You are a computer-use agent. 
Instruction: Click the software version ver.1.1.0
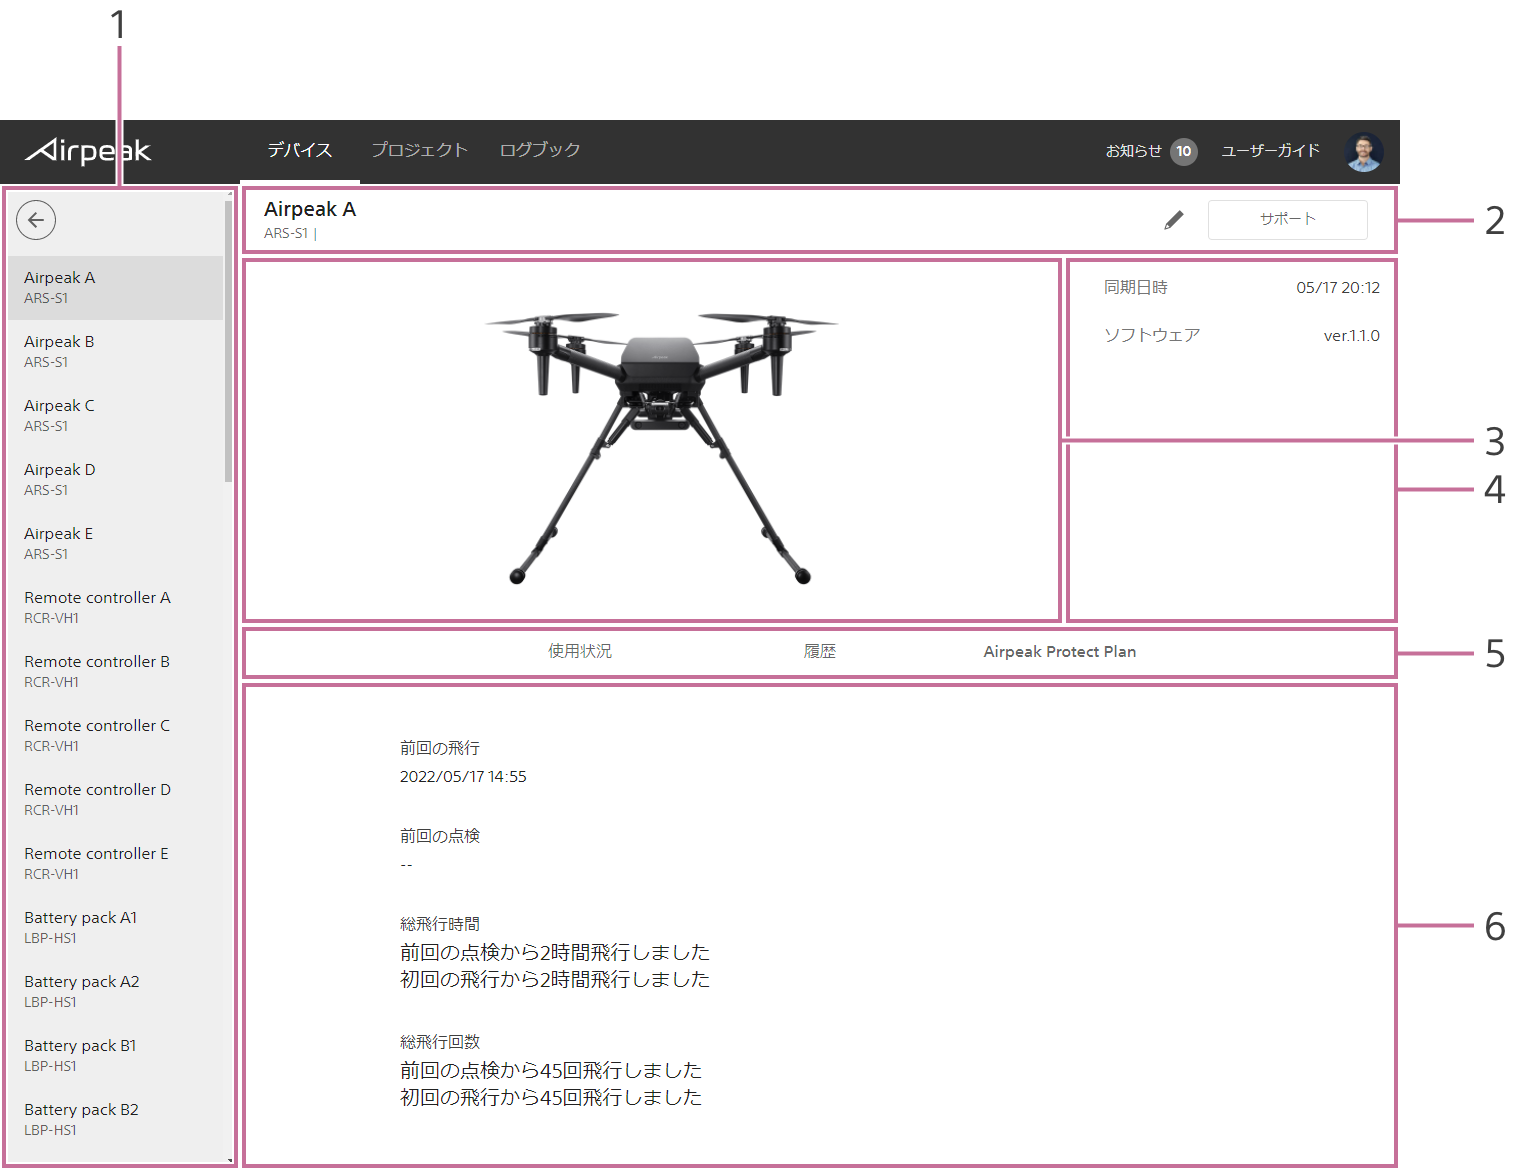tap(1352, 336)
